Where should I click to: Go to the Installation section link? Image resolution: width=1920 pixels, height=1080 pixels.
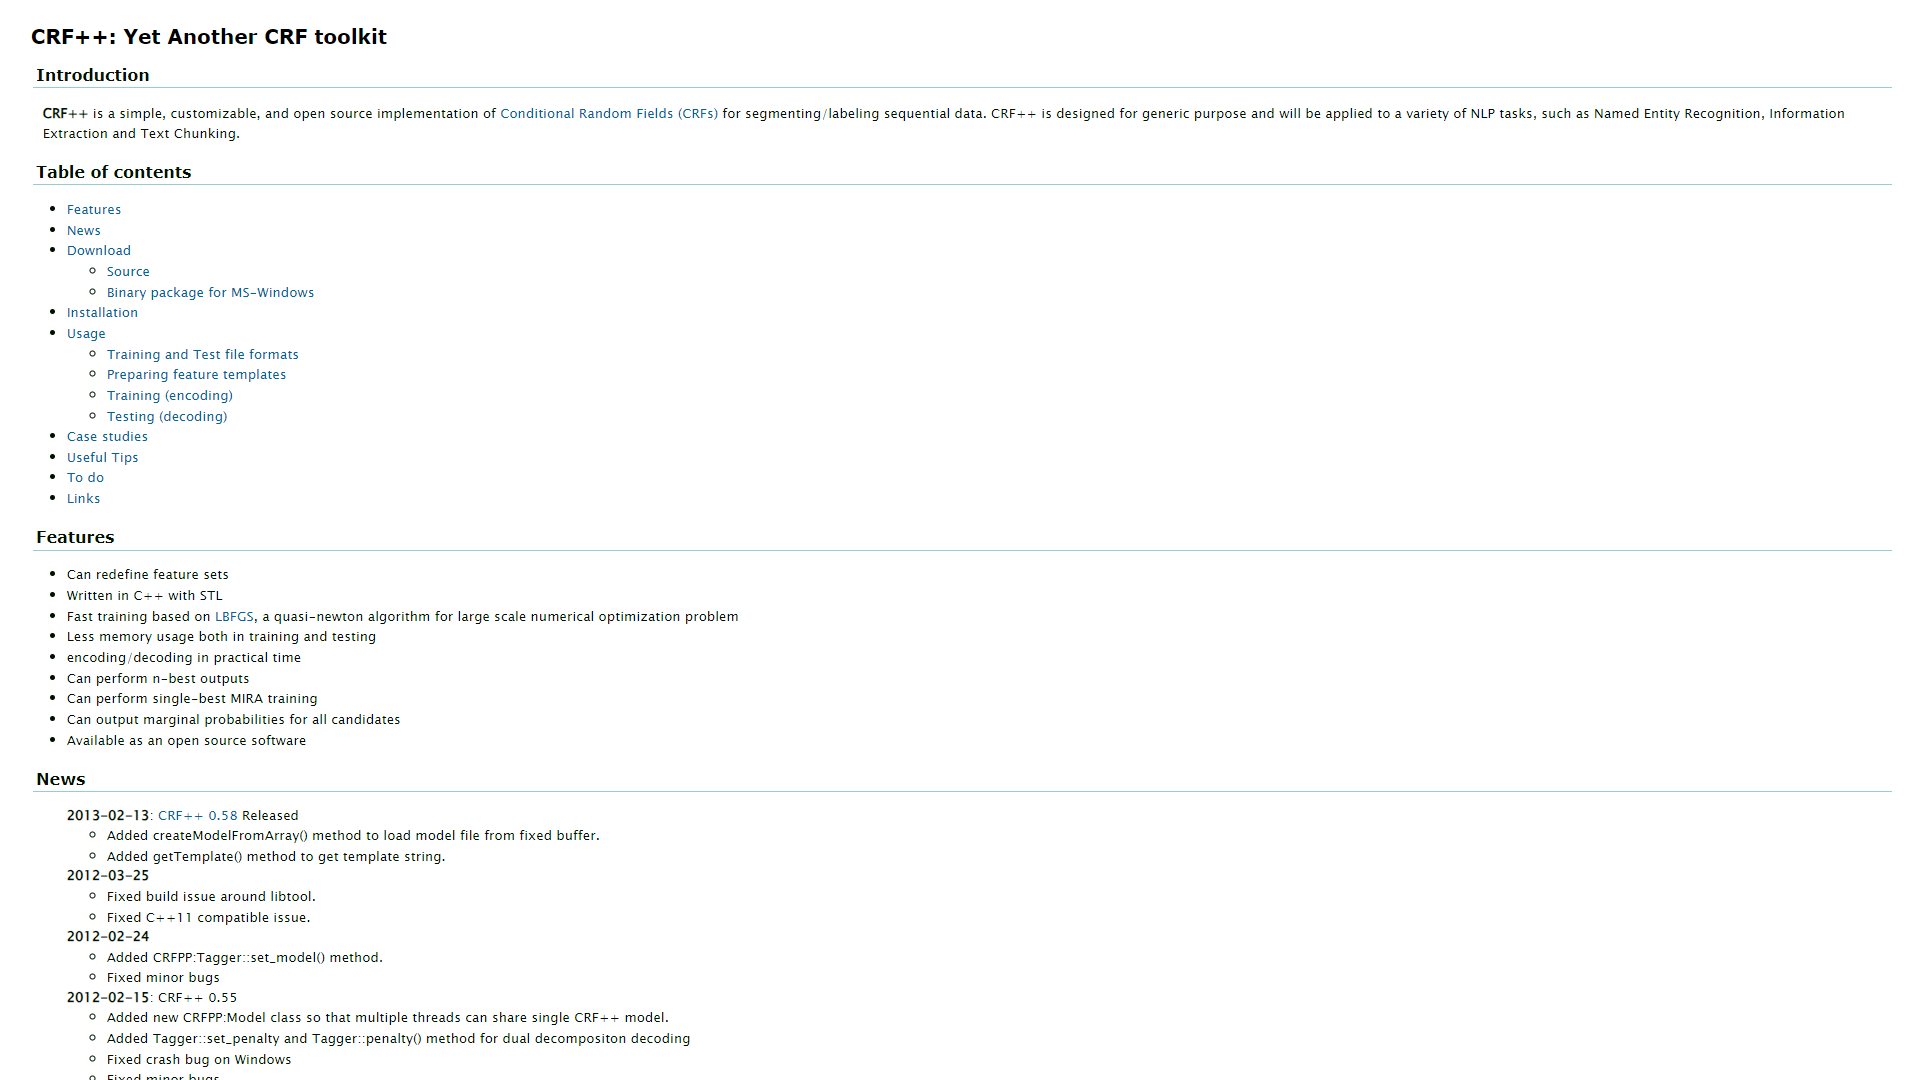pyautogui.click(x=102, y=313)
